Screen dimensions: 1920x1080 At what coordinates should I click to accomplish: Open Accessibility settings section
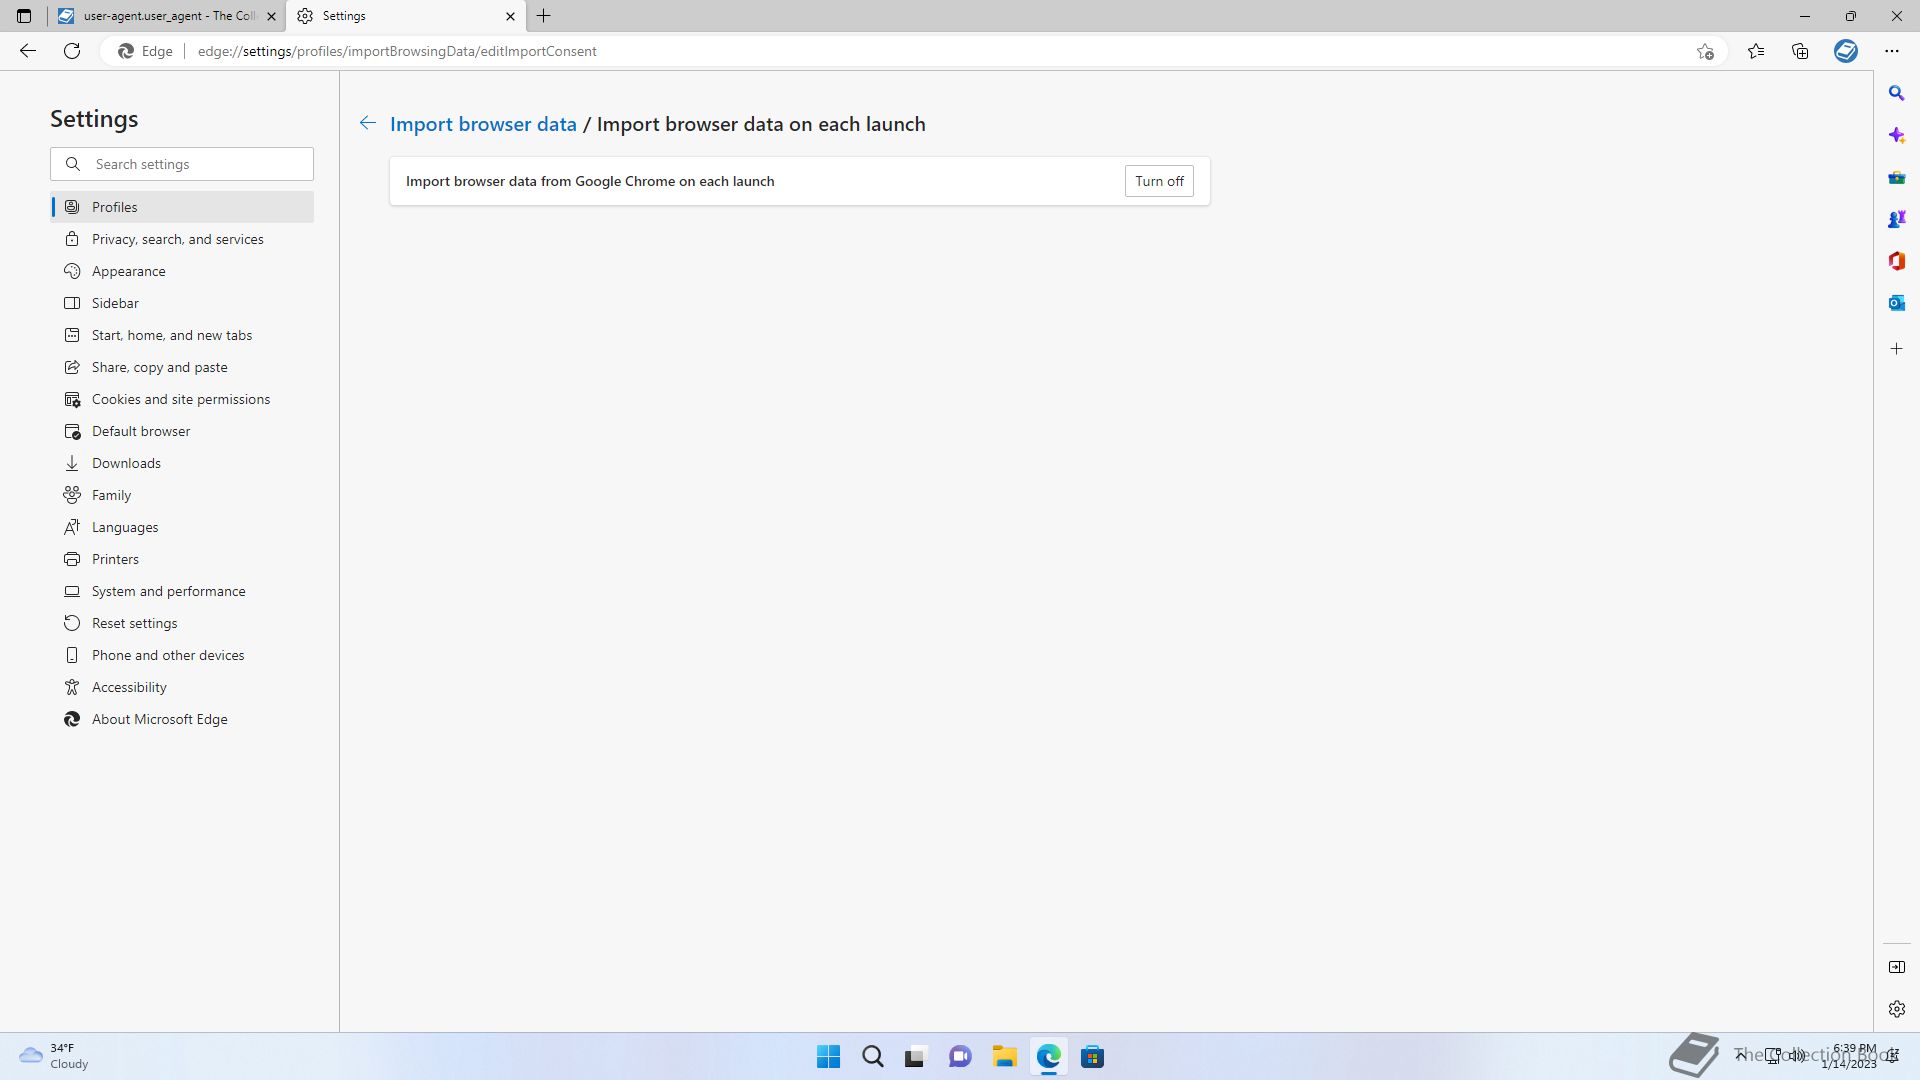182,687
